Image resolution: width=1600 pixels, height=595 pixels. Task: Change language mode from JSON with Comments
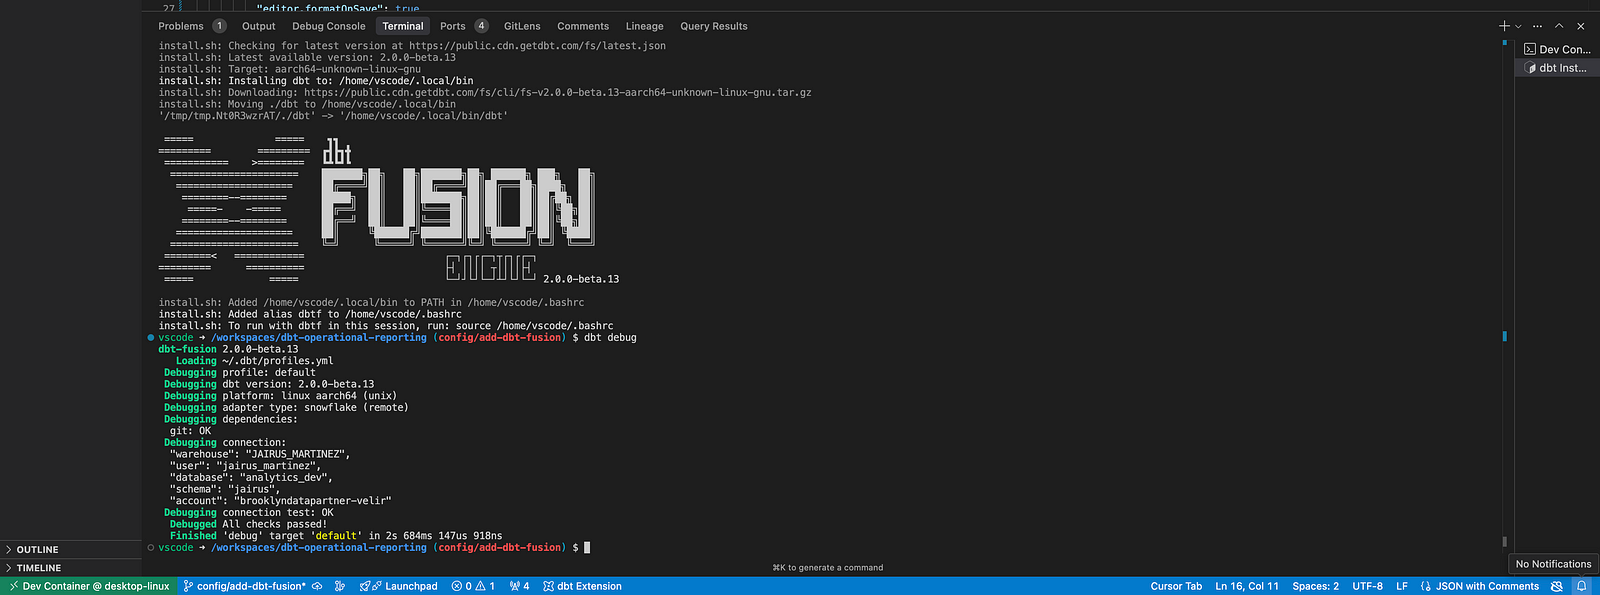1479,587
